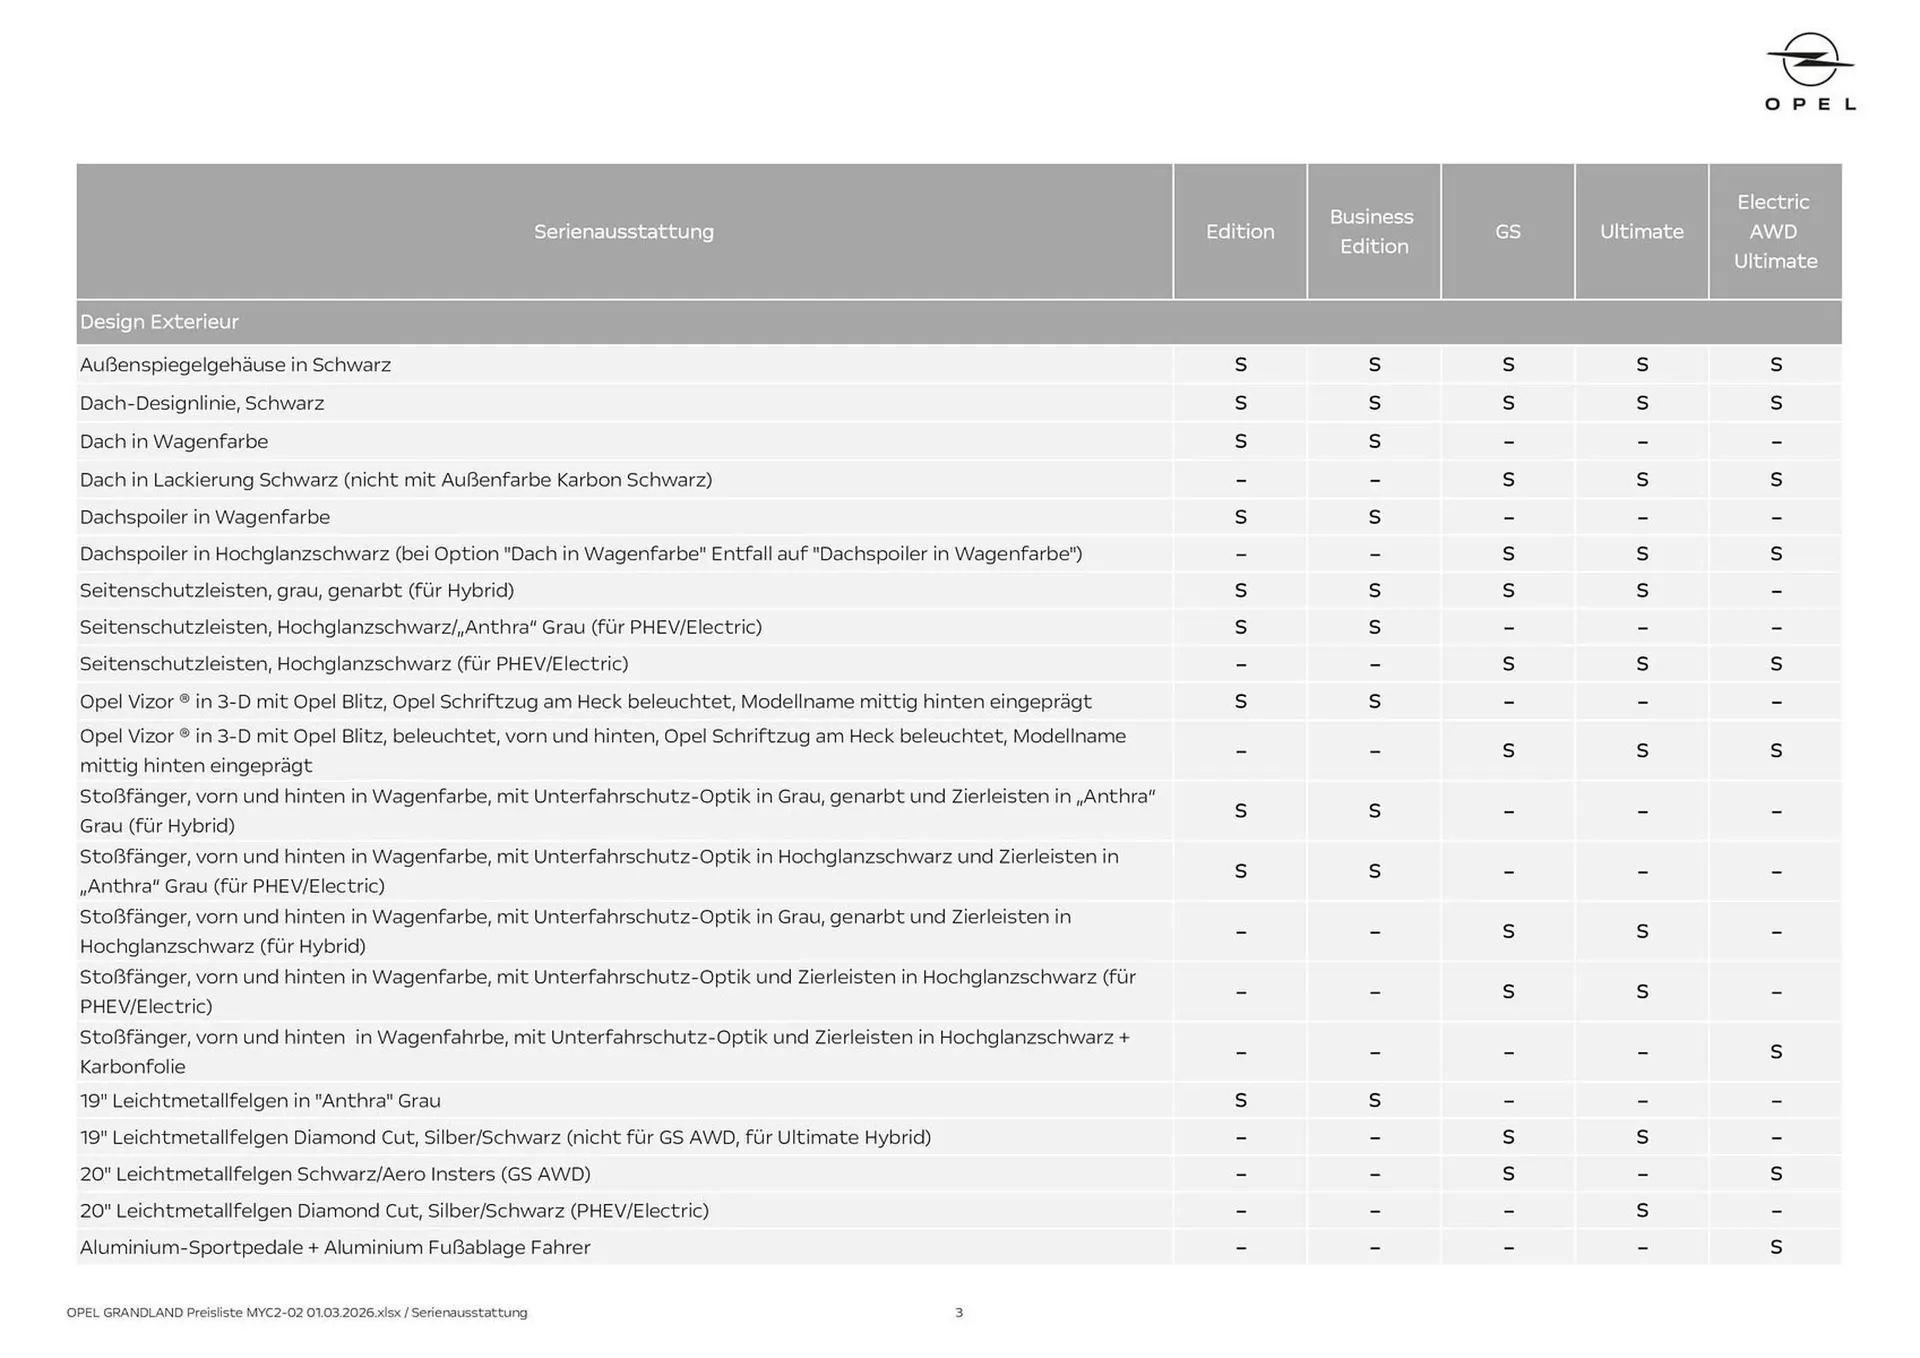
Task: Click Seitenschutzleisten, grau, genarbt row label
Action: (x=297, y=591)
